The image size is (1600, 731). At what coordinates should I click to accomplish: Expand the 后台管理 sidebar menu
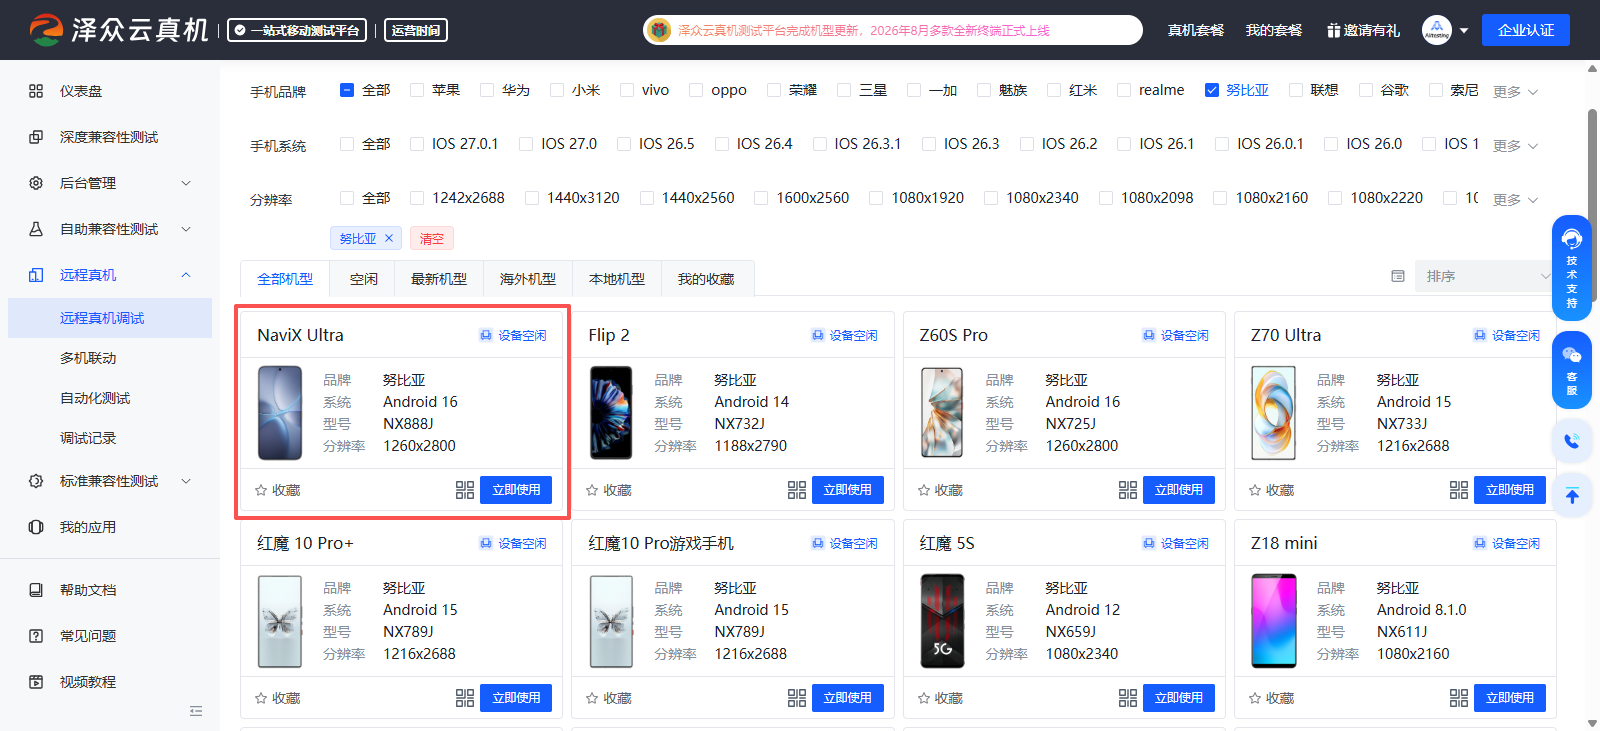(110, 183)
